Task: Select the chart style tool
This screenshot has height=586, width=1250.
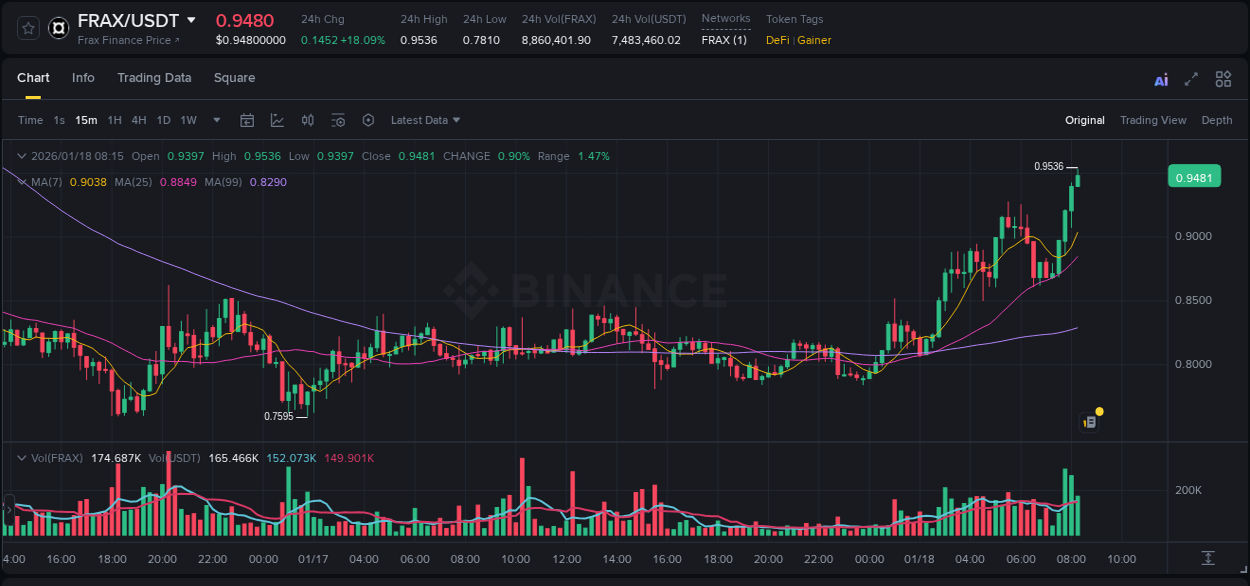Action: point(277,120)
